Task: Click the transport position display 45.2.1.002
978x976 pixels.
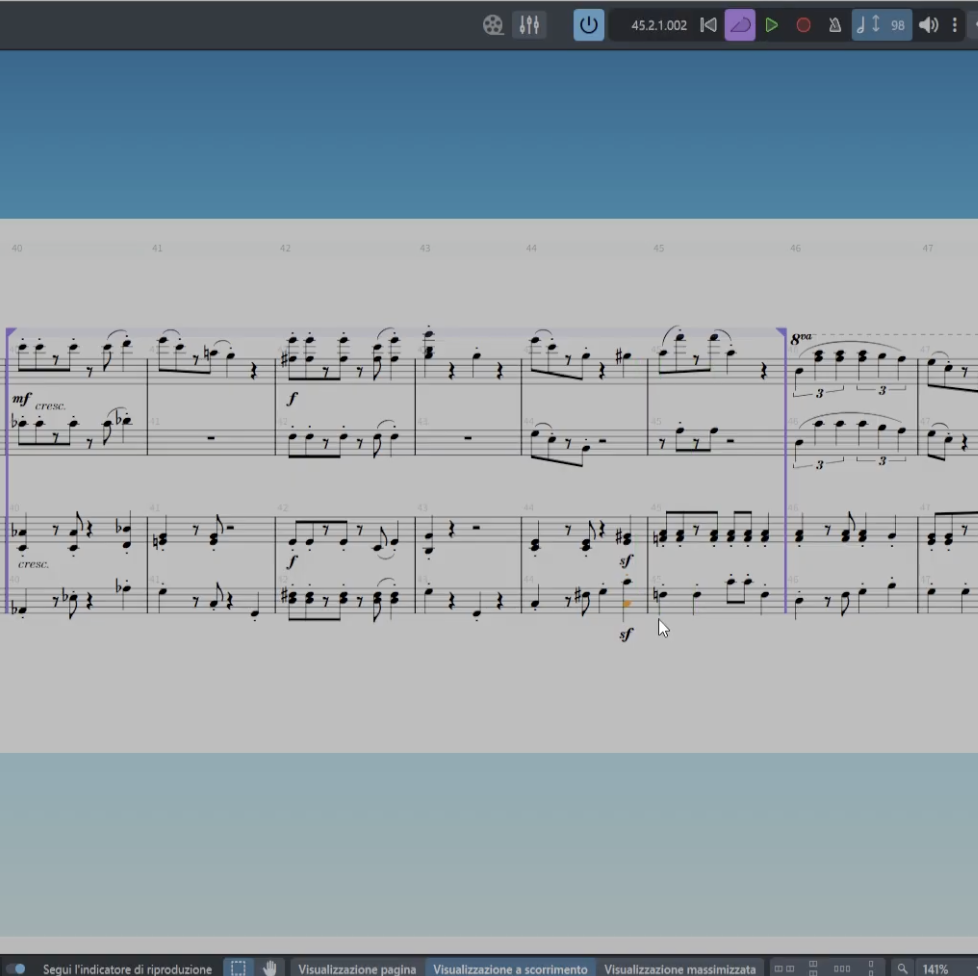Action: [x=658, y=25]
